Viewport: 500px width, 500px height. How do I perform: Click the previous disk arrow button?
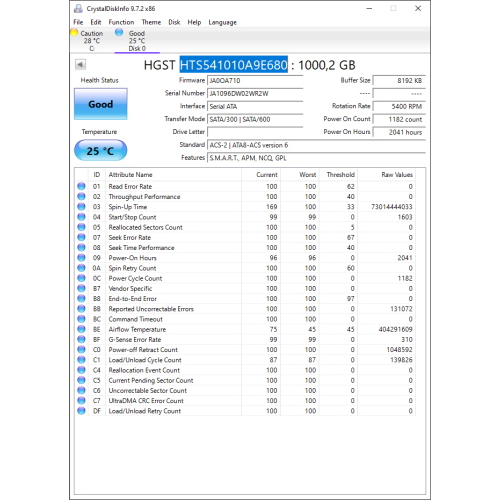[x=80, y=64]
